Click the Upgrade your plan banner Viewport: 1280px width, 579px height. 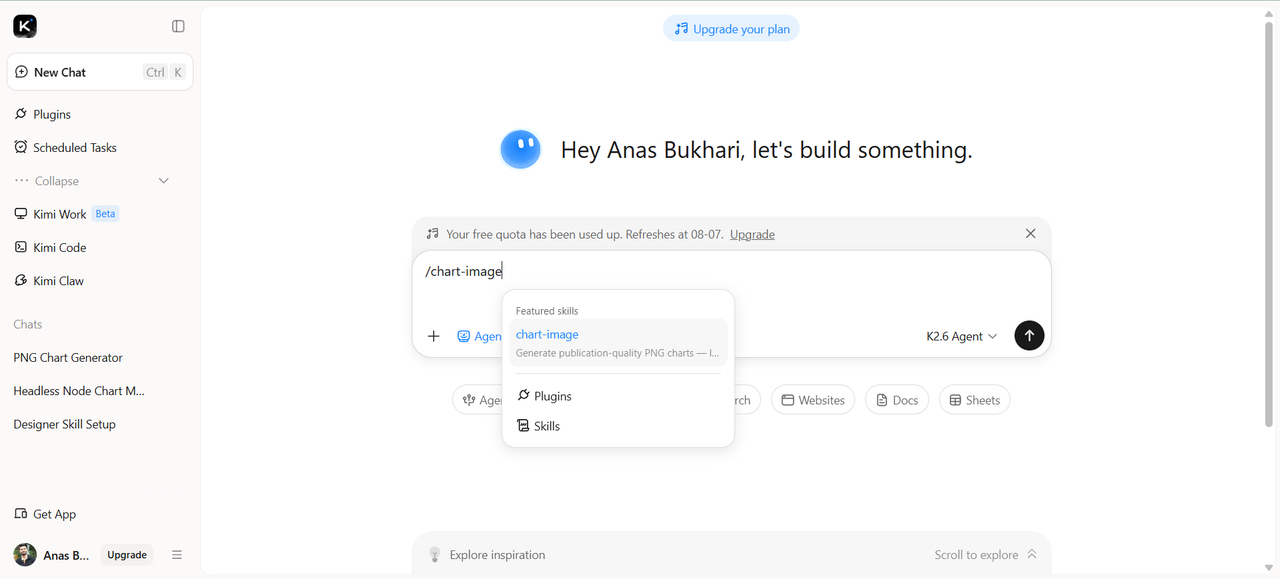[731, 29]
